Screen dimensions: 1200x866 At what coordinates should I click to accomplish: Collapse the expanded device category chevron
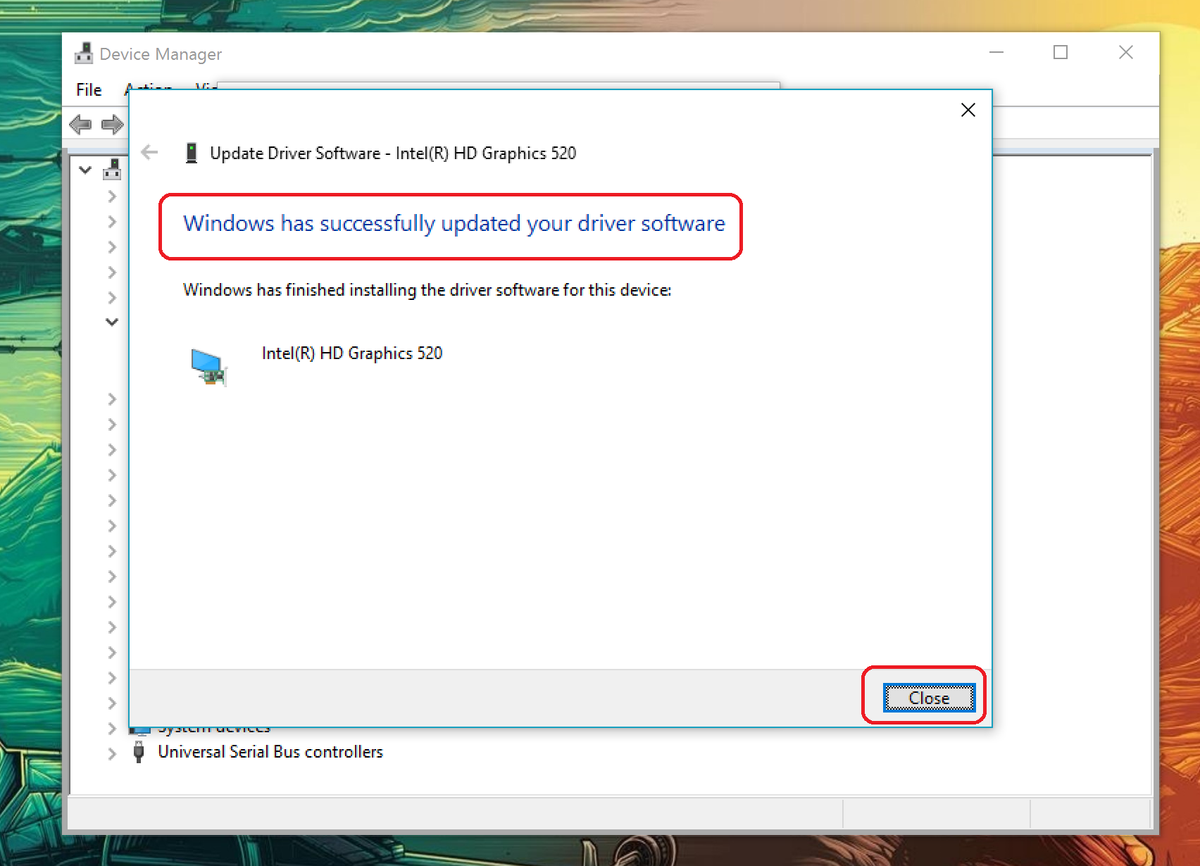point(111,321)
